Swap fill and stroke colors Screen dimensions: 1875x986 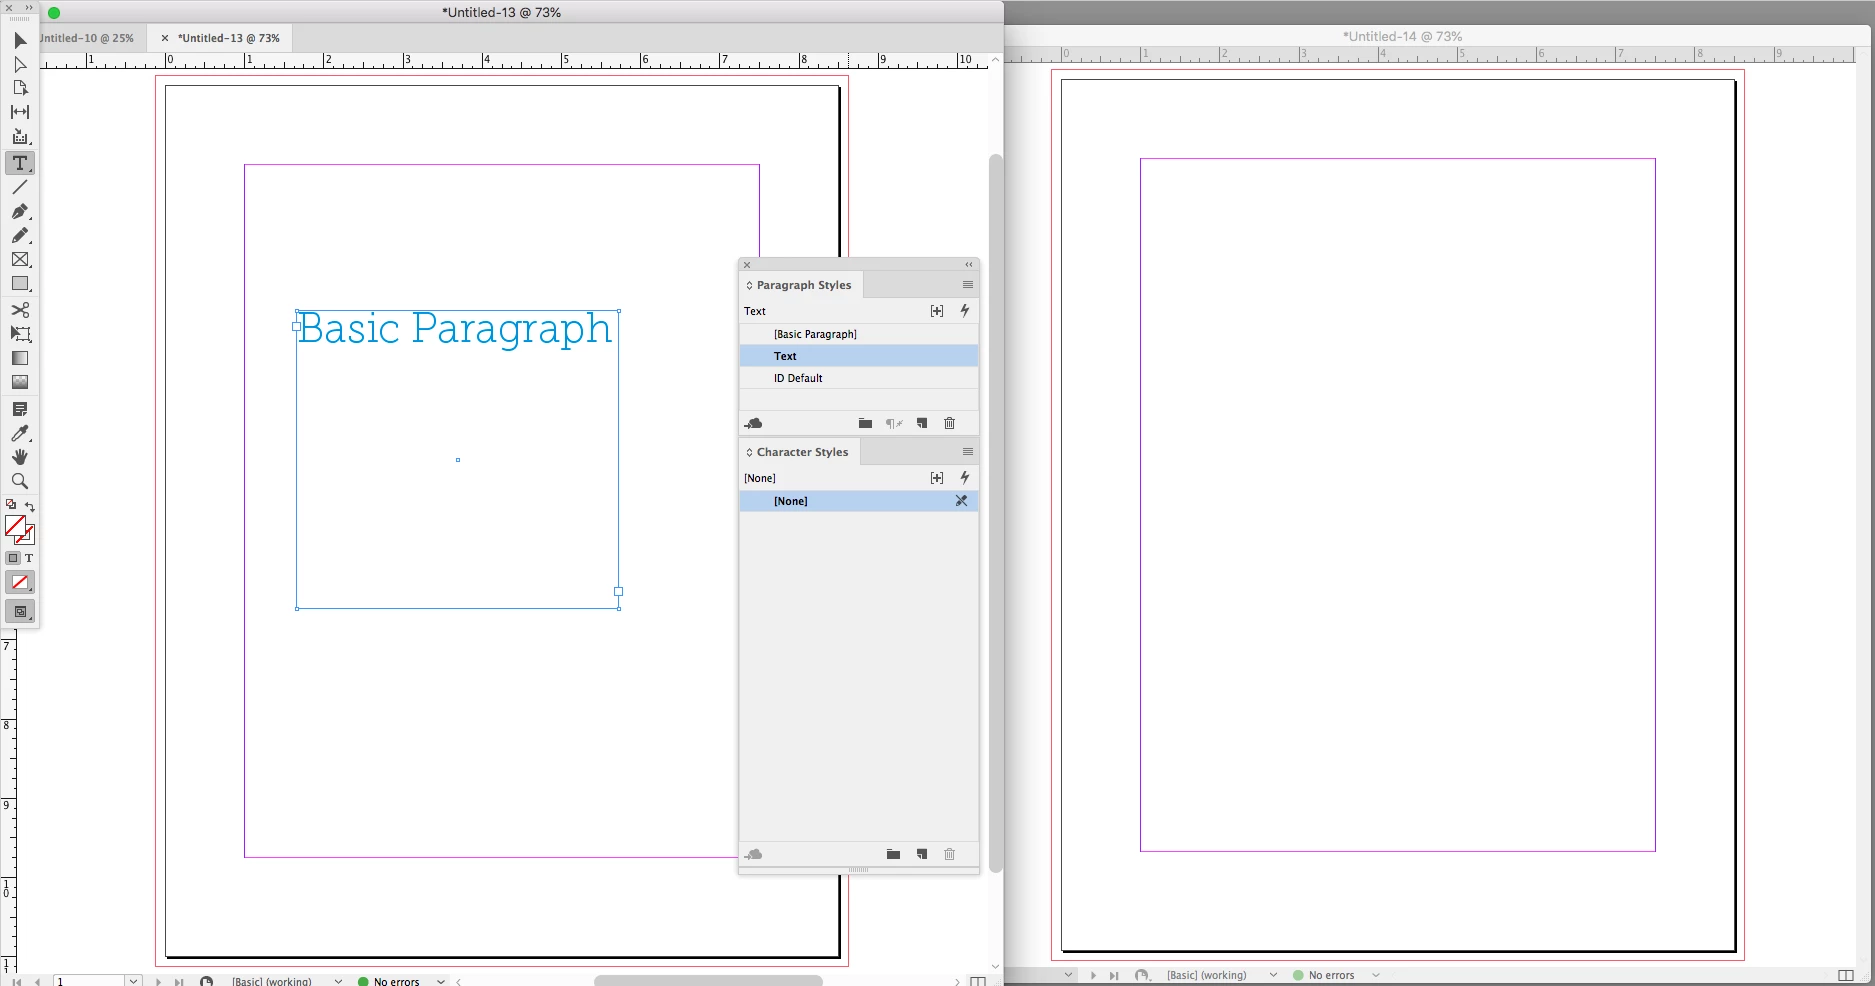click(30, 506)
